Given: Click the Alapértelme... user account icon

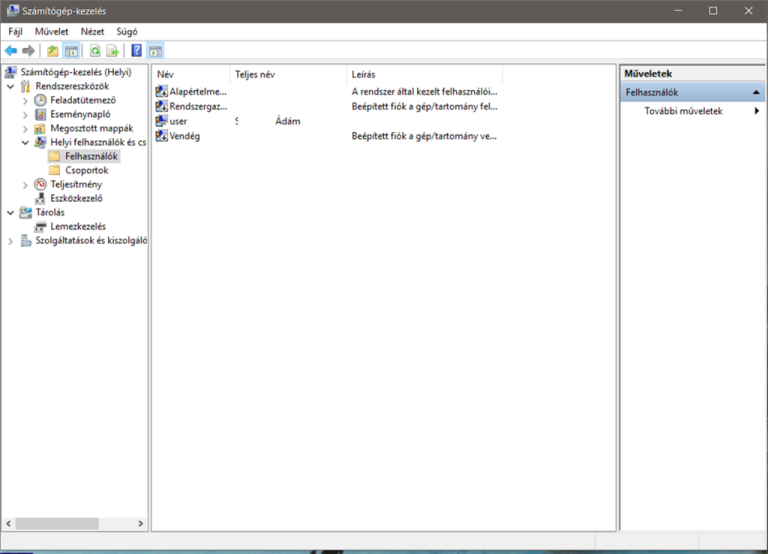Looking at the screenshot, I should [161, 92].
